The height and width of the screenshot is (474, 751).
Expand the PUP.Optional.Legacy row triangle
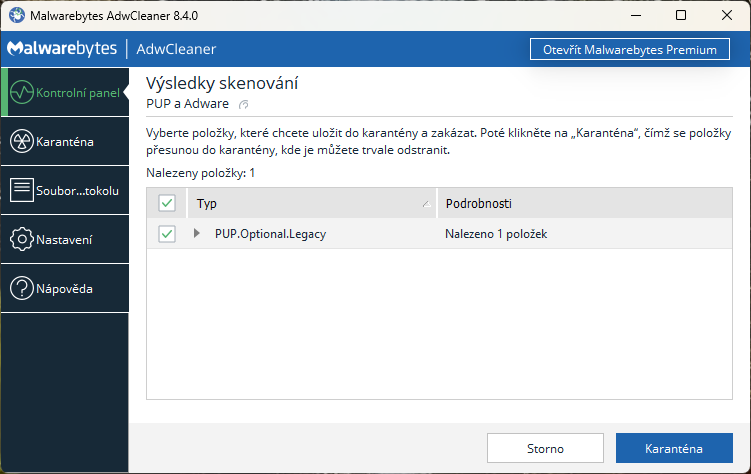[197, 234]
